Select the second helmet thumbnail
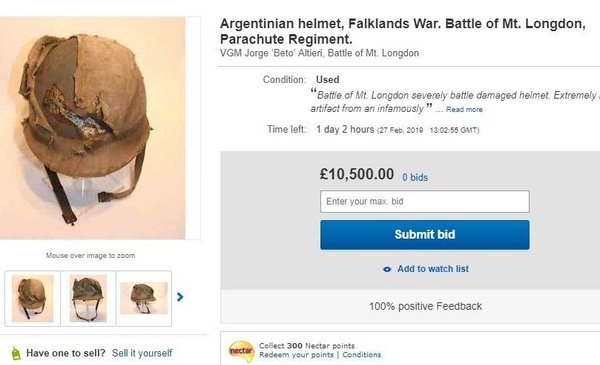 88,298
